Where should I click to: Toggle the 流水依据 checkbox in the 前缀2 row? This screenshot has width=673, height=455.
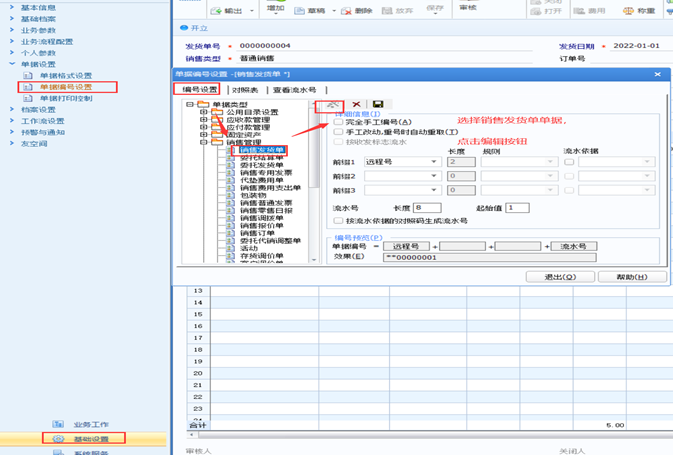point(569,176)
